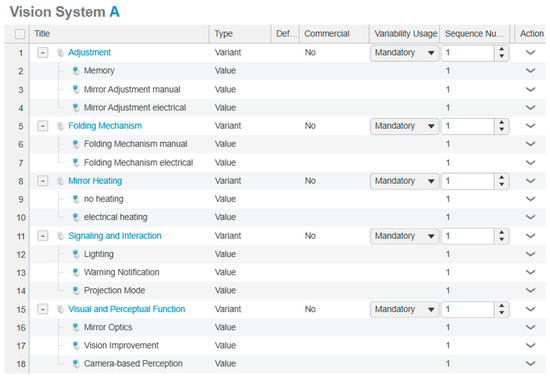Toggle the select-all checkbox in table header
This screenshot has width=550, height=378.
20,34
